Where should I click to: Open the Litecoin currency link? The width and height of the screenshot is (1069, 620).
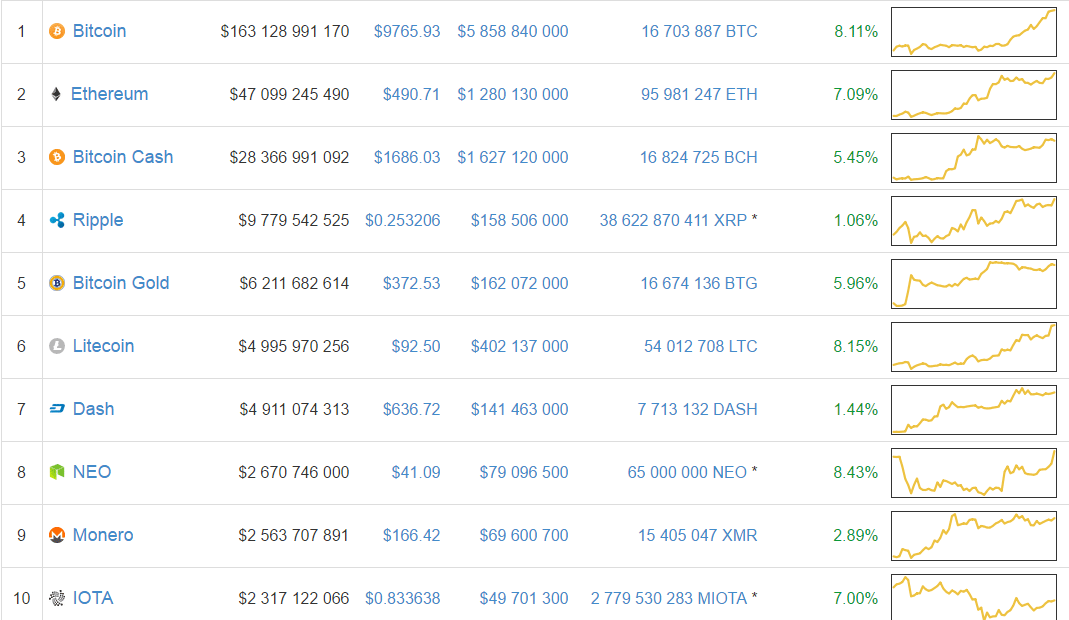click(104, 346)
